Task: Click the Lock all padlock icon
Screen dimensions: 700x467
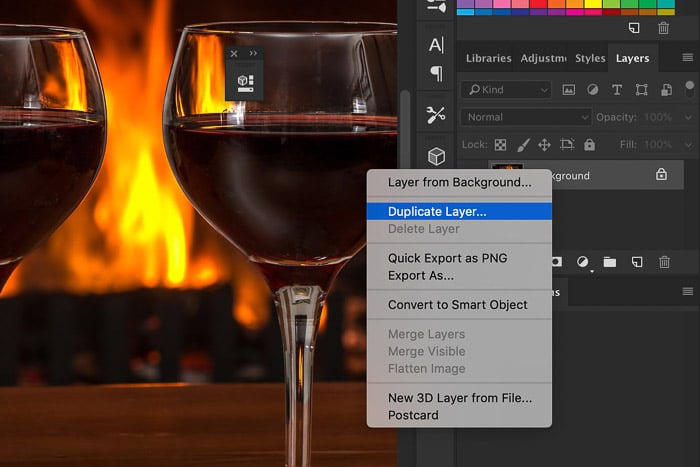Action: tap(589, 144)
